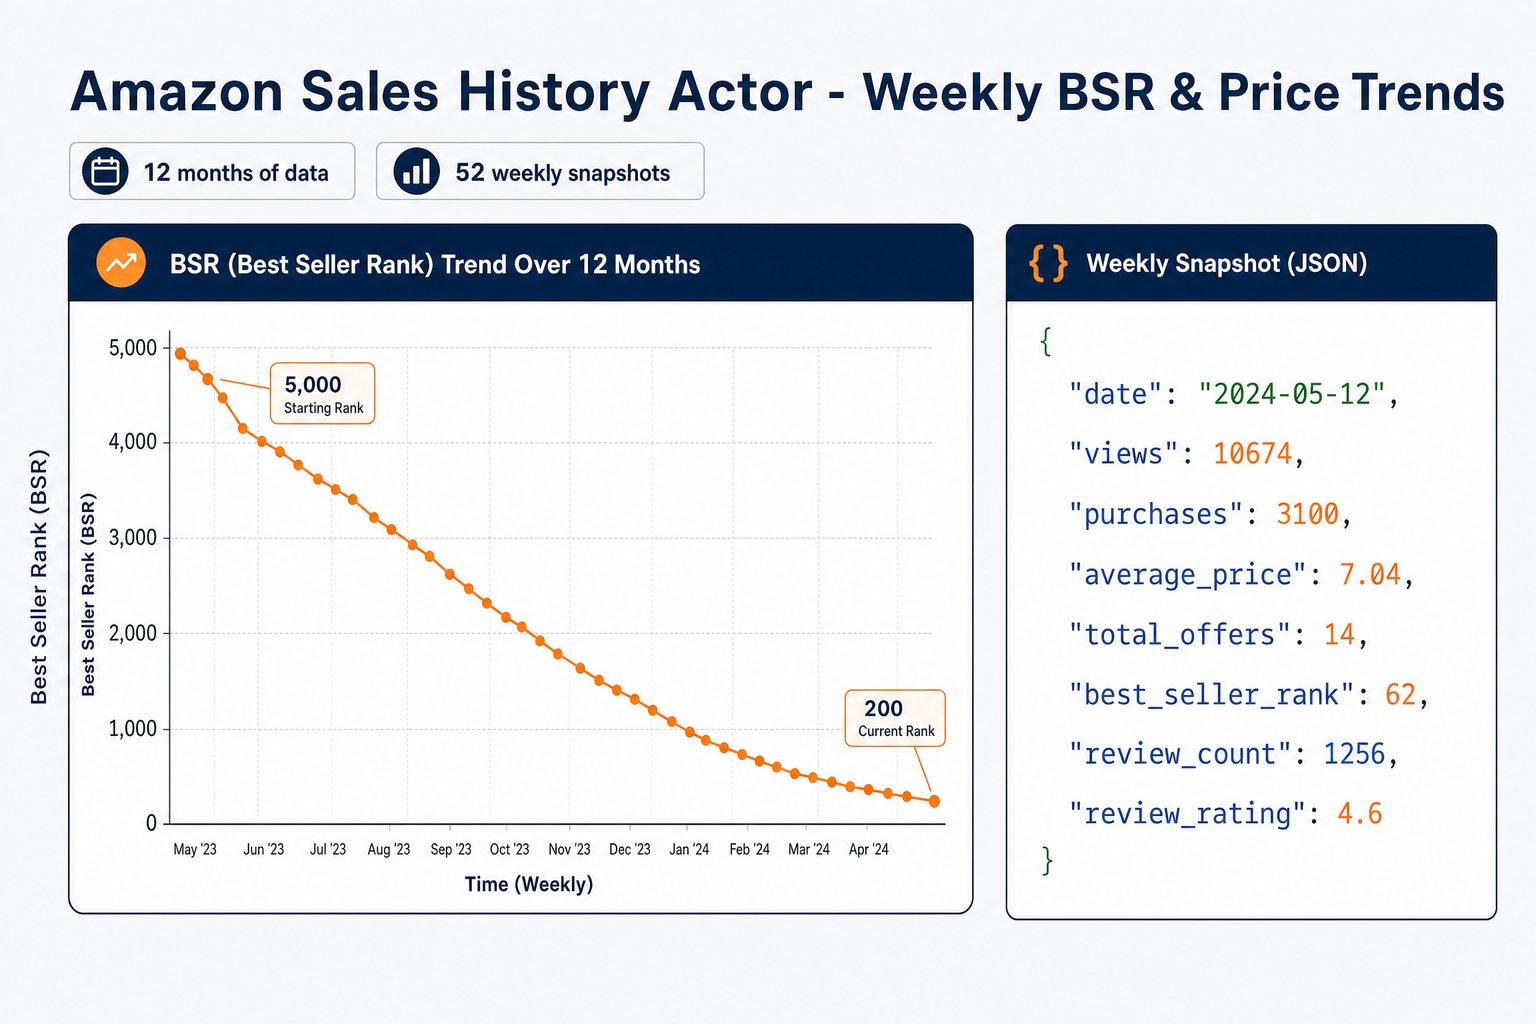
Task: Click the "best_seller_rank" JSON key
Action: point(1211,694)
